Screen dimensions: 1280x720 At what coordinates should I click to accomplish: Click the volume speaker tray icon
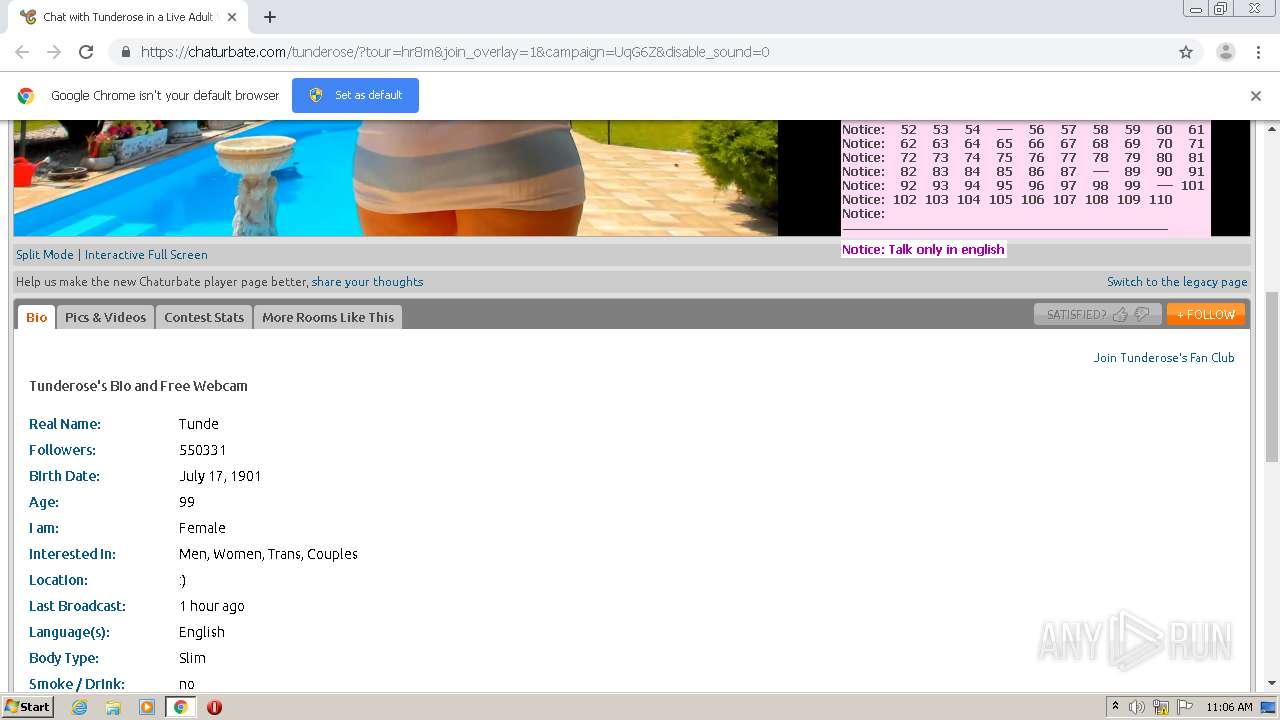tap(1137, 707)
